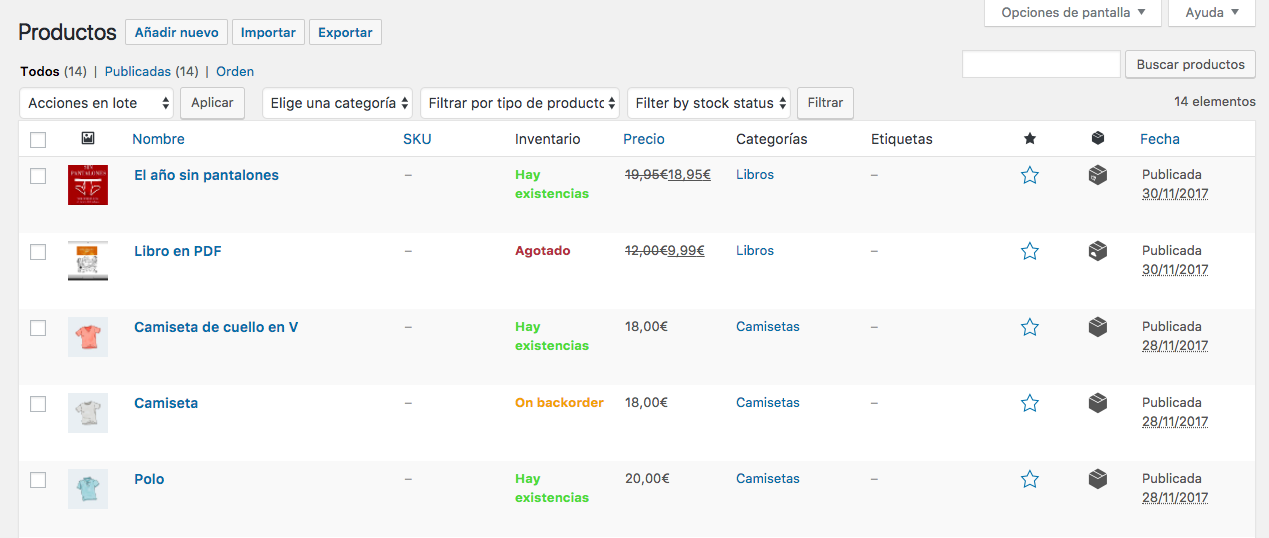Open the Libro en PDF thumbnail
1269x538 pixels.
point(88,261)
